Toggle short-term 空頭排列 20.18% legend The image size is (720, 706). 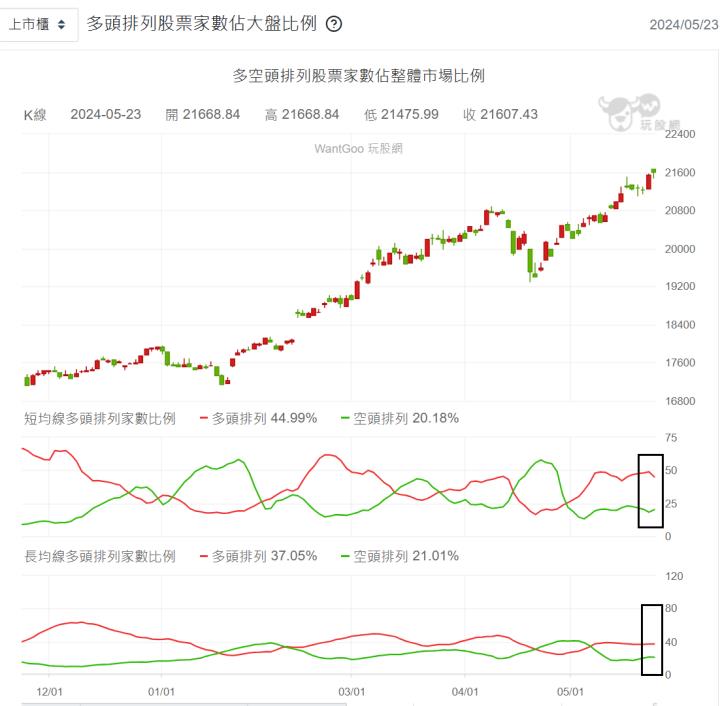pos(400,418)
